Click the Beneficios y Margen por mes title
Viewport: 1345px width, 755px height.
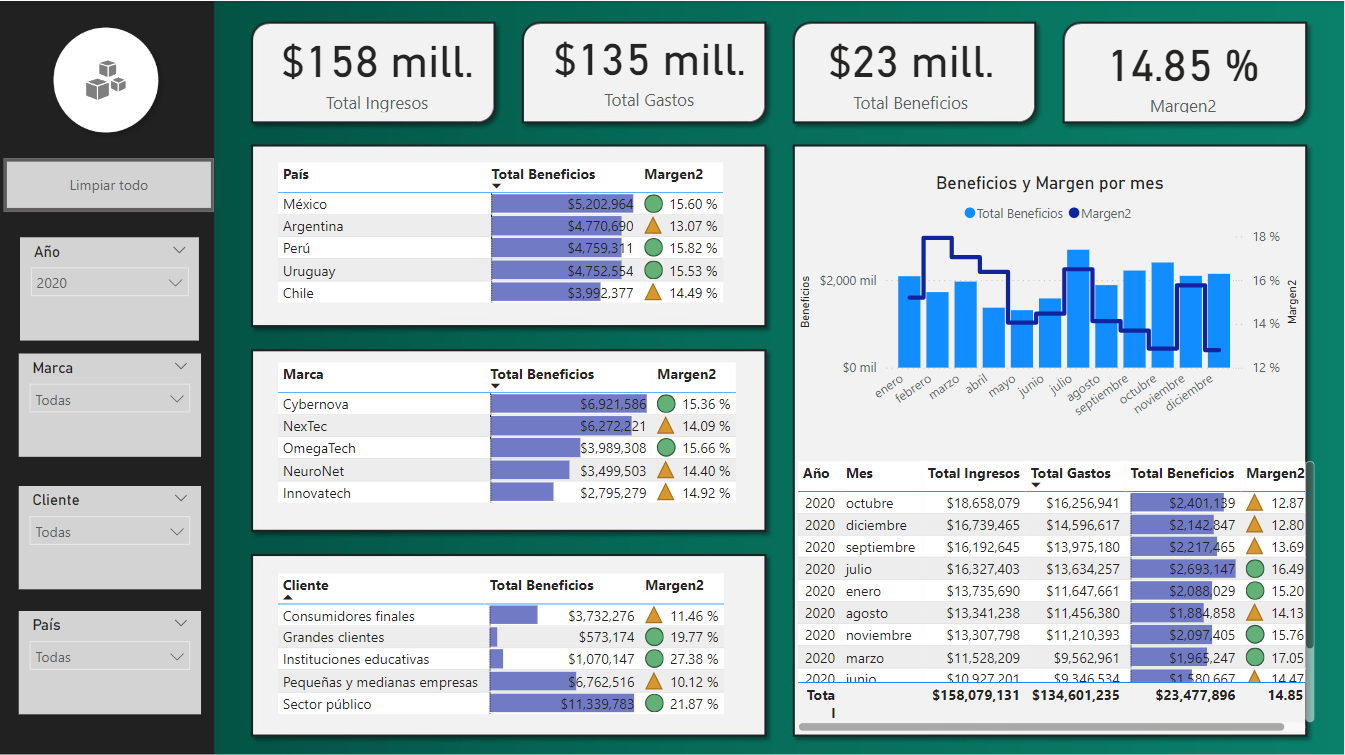click(x=1050, y=183)
